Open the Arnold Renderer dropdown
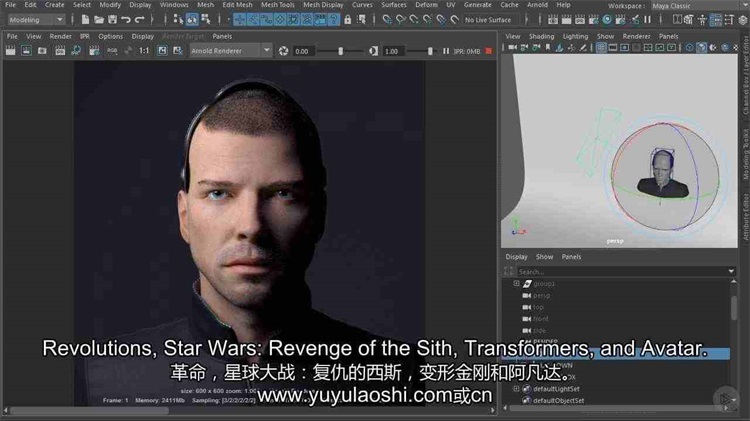Image resolution: width=750 pixels, height=421 pixels. coord(231,51)
